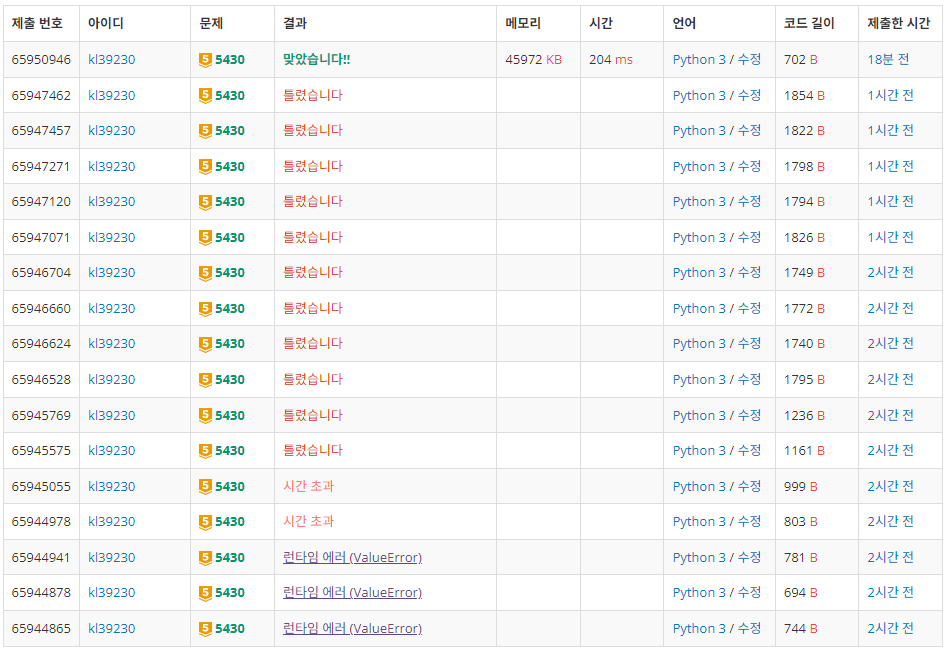The image size is (951, 651).
Task: Open runtime error ValueError details for 65944941
Action: pos(352,557)
